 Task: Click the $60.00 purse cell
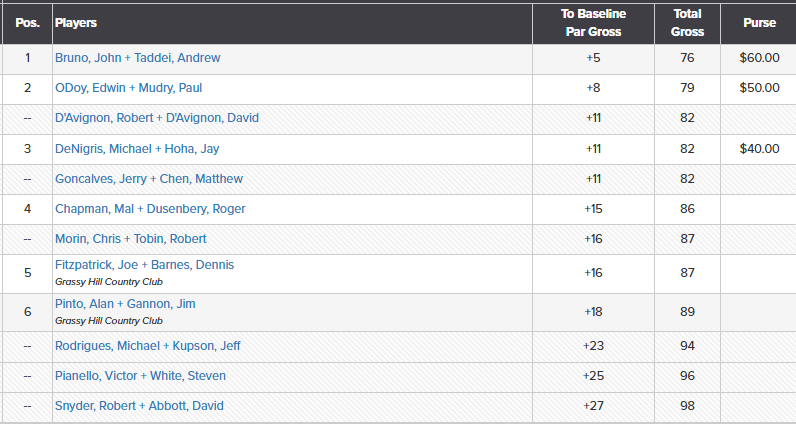click(x=759, y=58)
